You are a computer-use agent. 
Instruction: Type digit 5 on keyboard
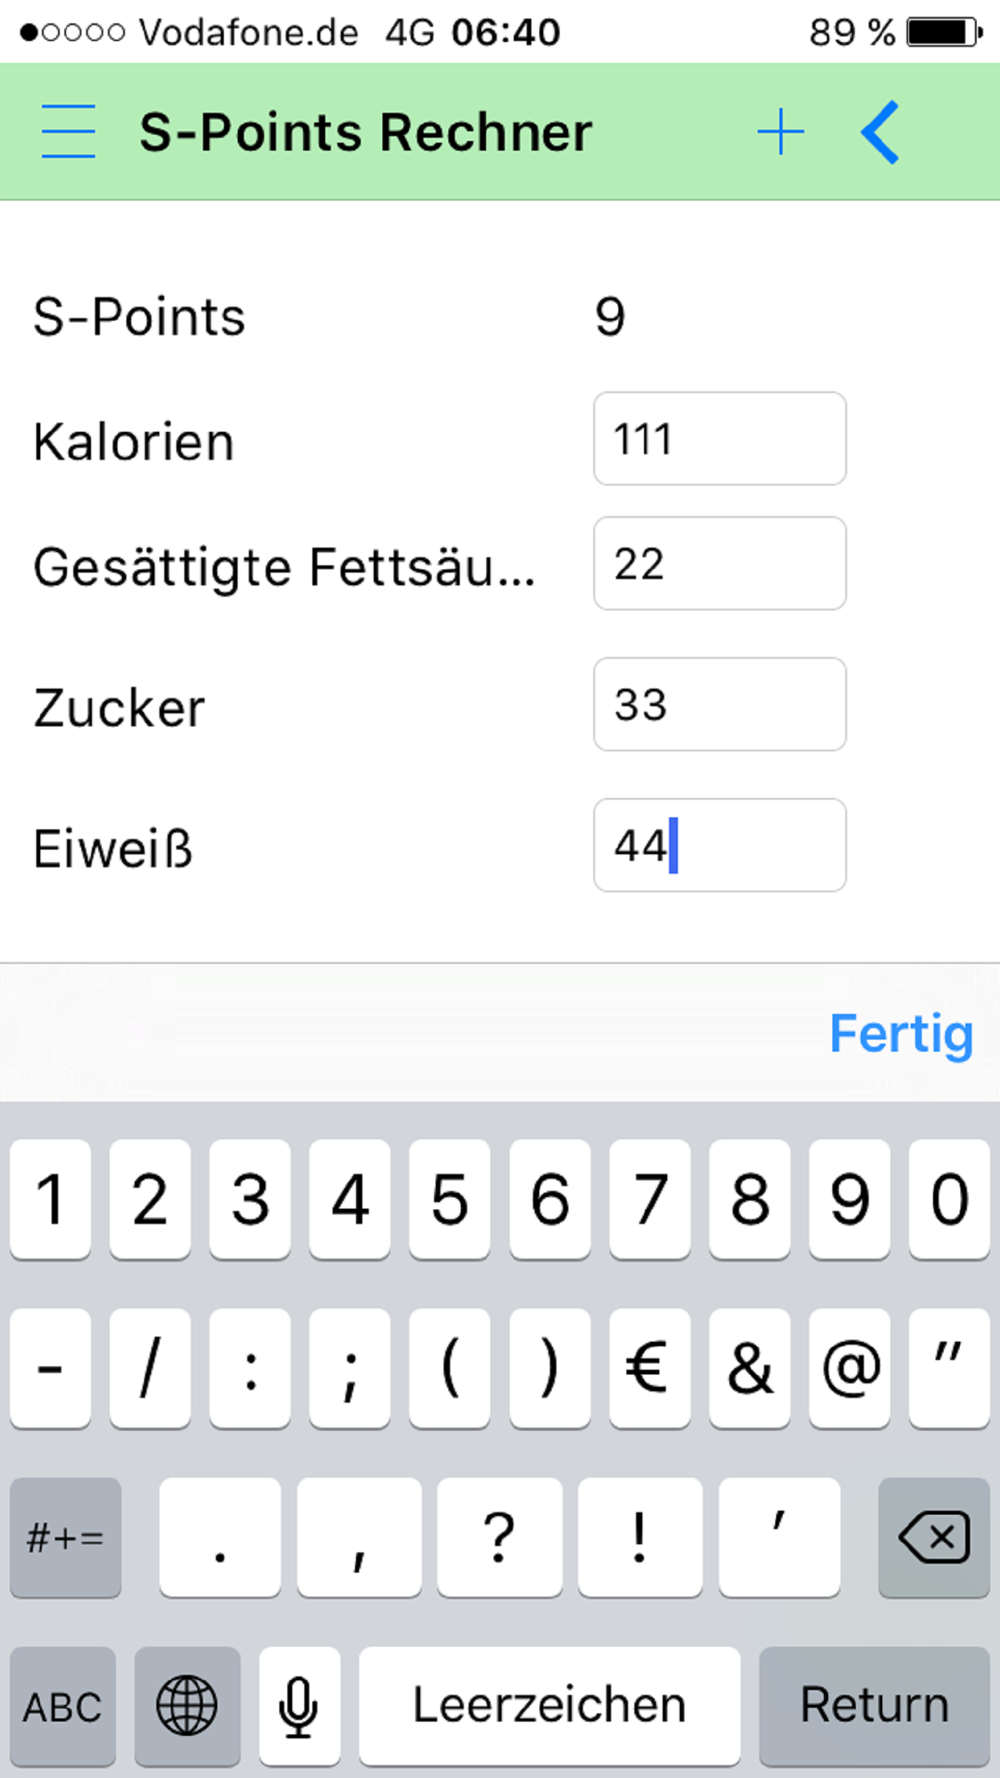click(x=449, y=1198)
